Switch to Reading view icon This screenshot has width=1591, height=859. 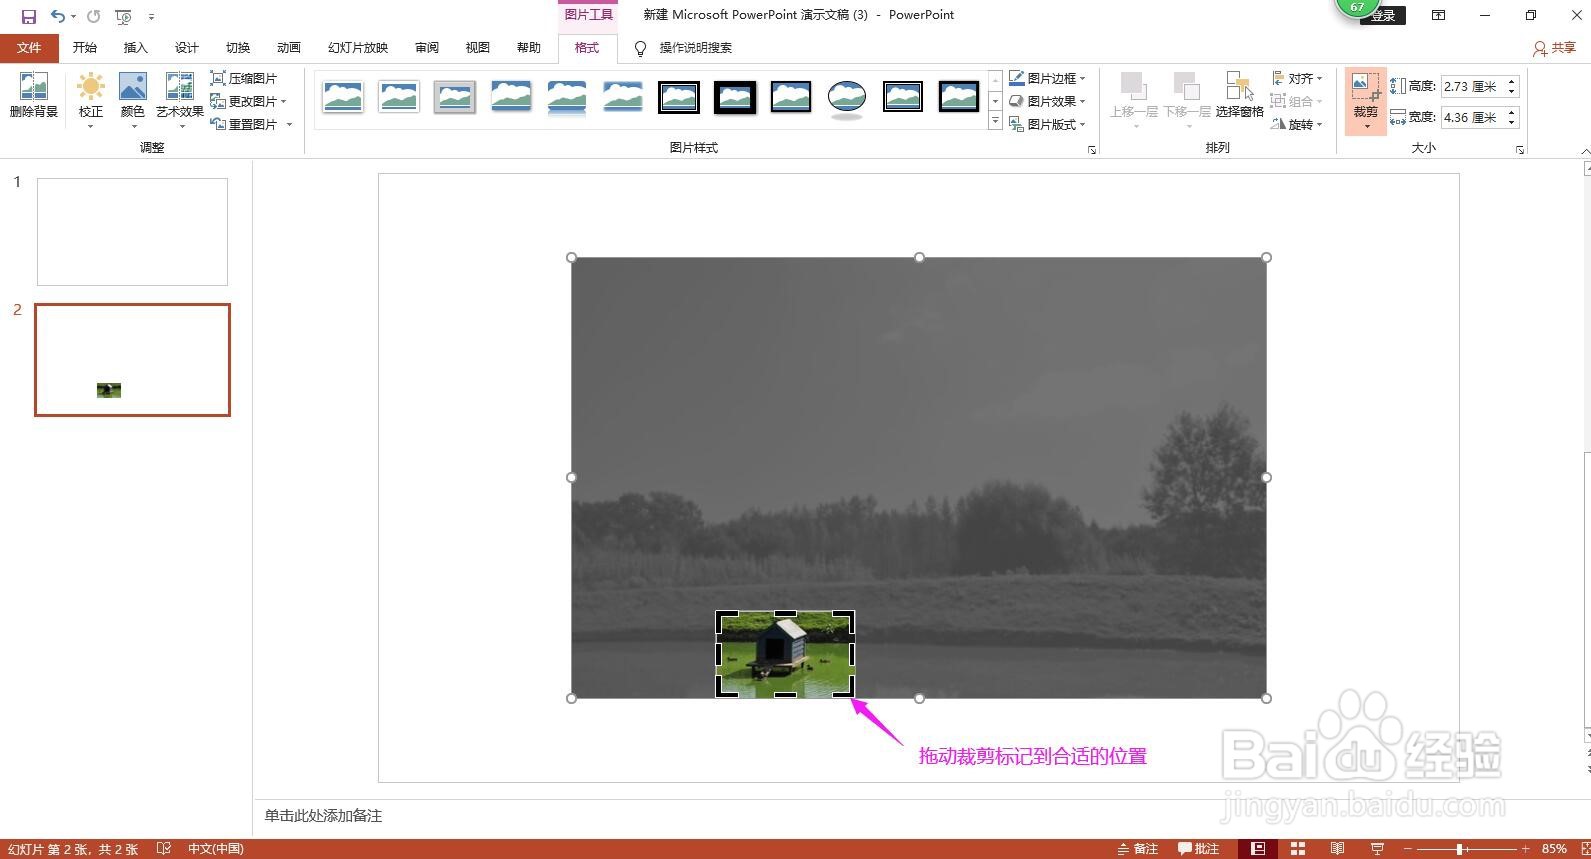[1337, 849]
